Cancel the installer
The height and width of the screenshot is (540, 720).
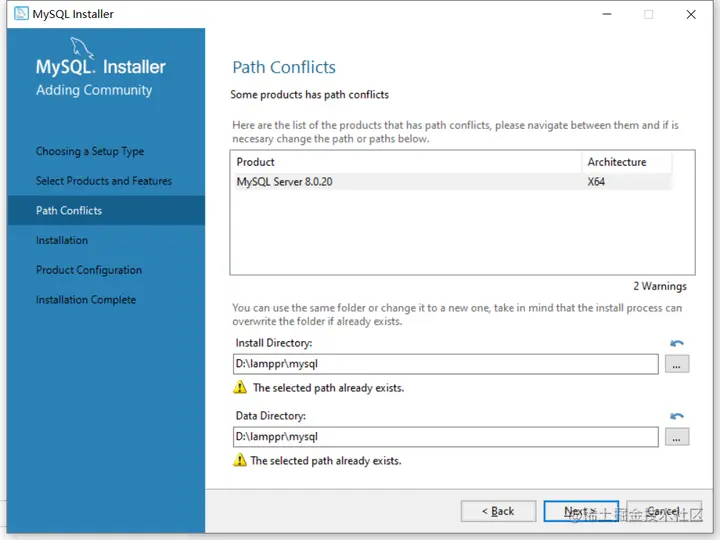[664, 511]
